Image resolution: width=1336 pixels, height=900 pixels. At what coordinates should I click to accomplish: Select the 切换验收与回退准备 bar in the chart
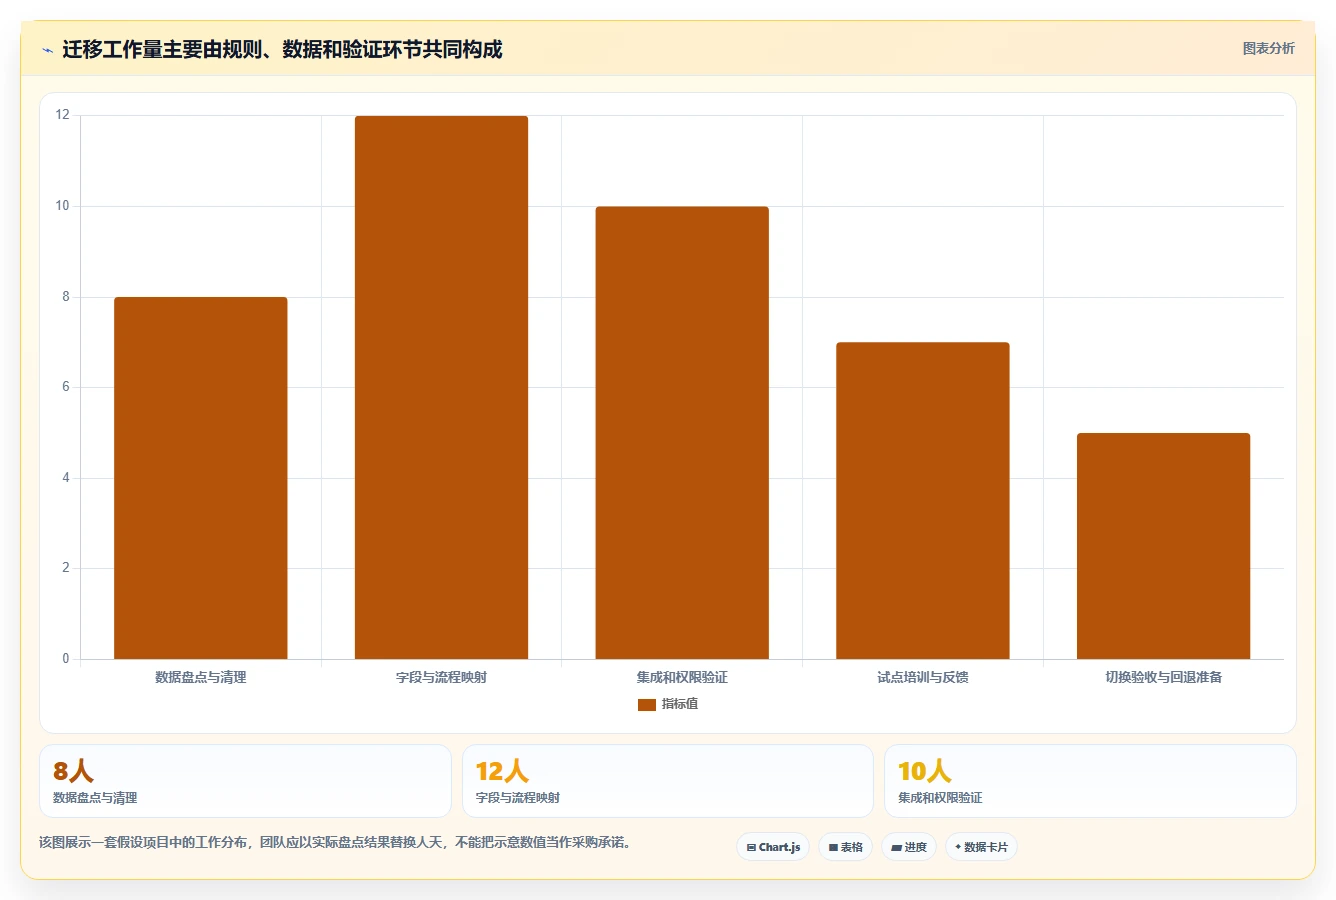click(x=1163, y=546)
